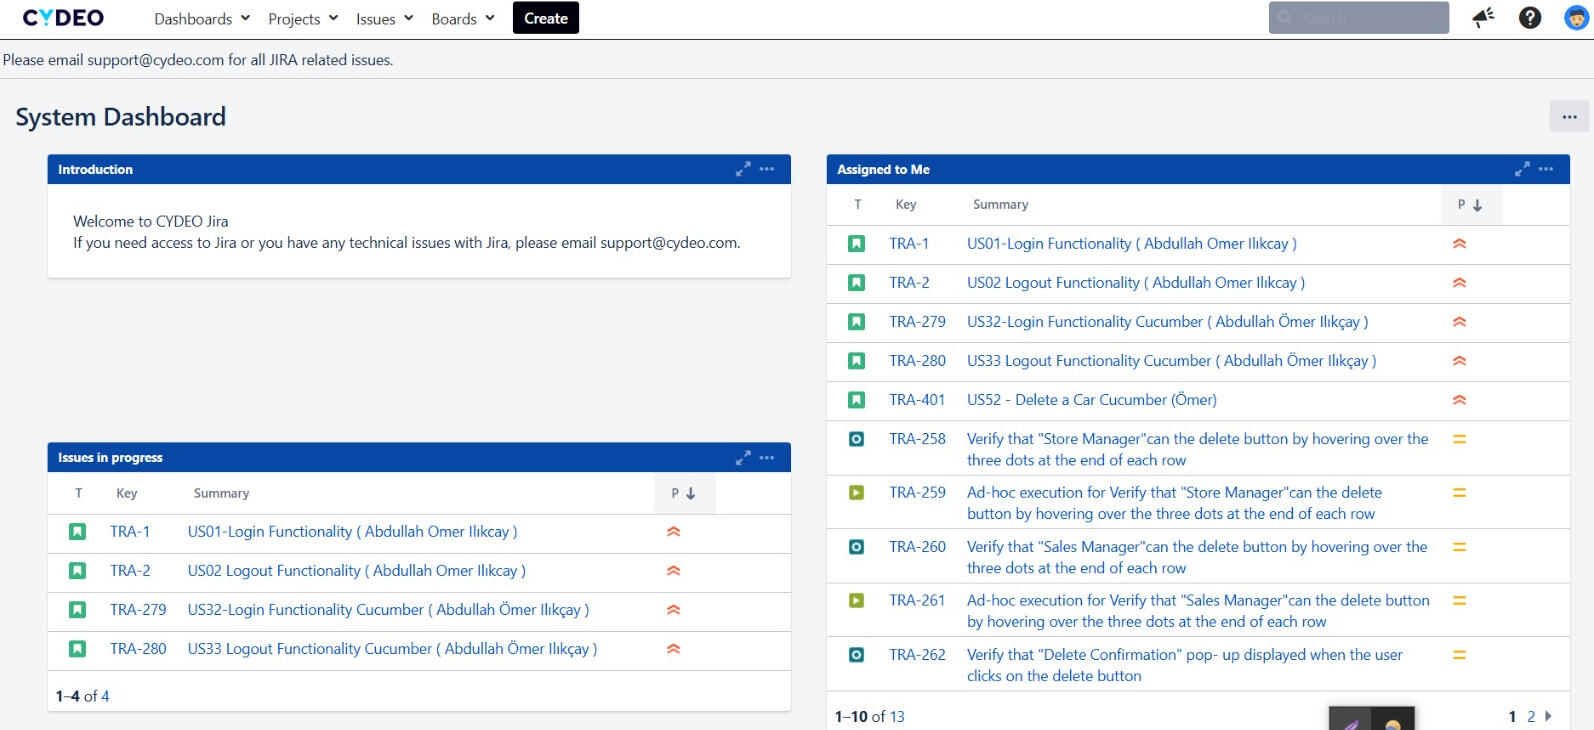
Task: Click the Create button
Action: pyautogui.click(x=546, y=18)
